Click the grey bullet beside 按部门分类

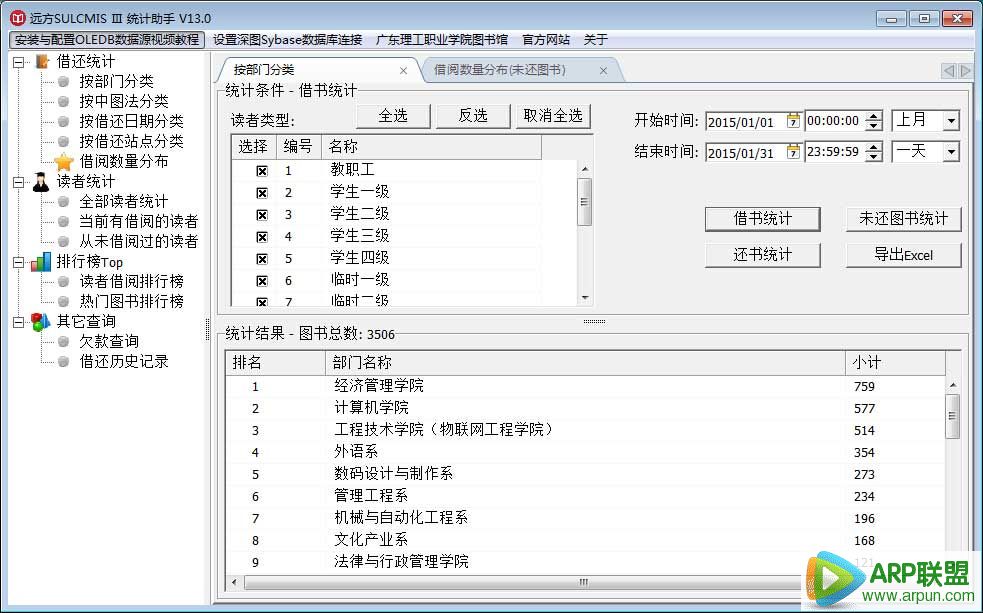point(63,81)
